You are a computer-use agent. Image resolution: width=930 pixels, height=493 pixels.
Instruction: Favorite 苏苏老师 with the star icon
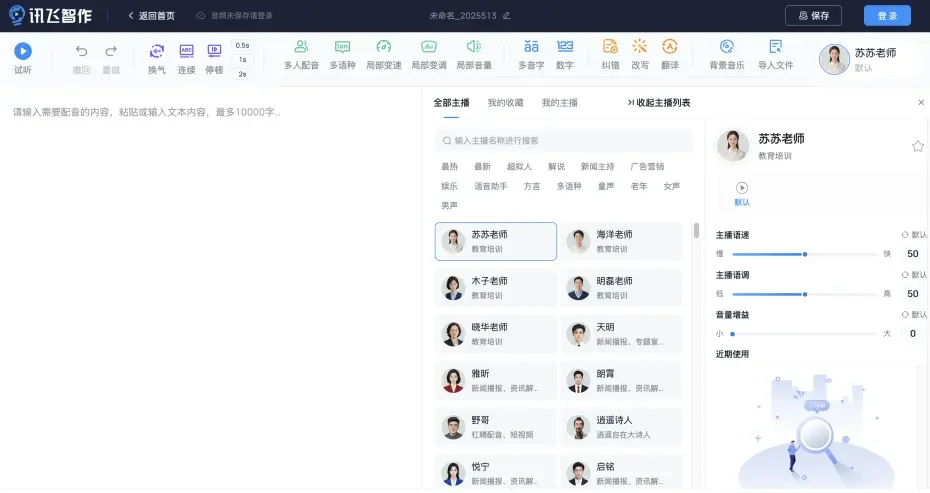tap(918, 146)
